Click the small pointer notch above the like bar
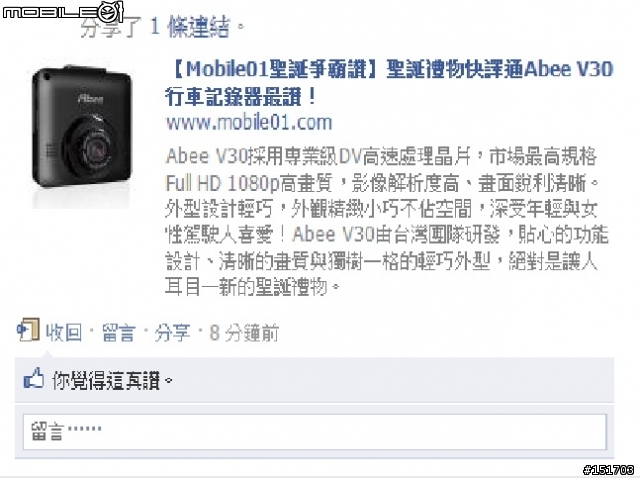This screenshot has height=478, width=640. [x=47, y=354]
